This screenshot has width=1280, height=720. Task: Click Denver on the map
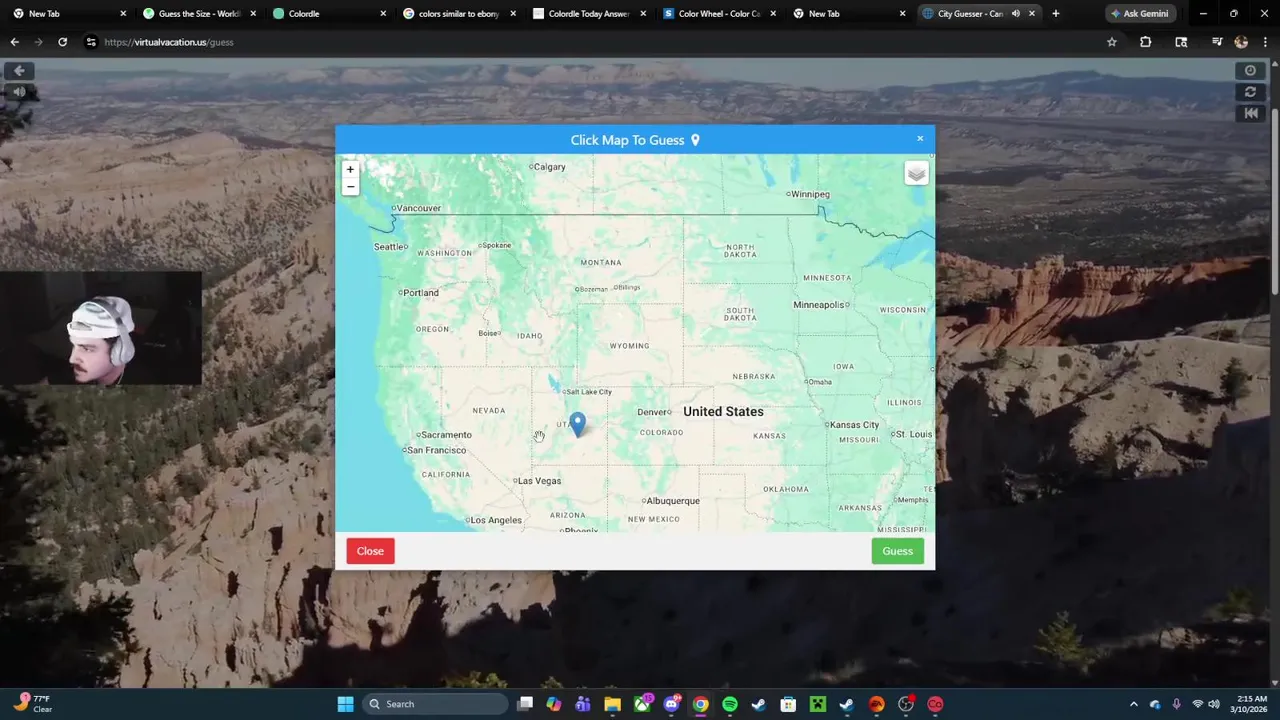pos(653,412)
